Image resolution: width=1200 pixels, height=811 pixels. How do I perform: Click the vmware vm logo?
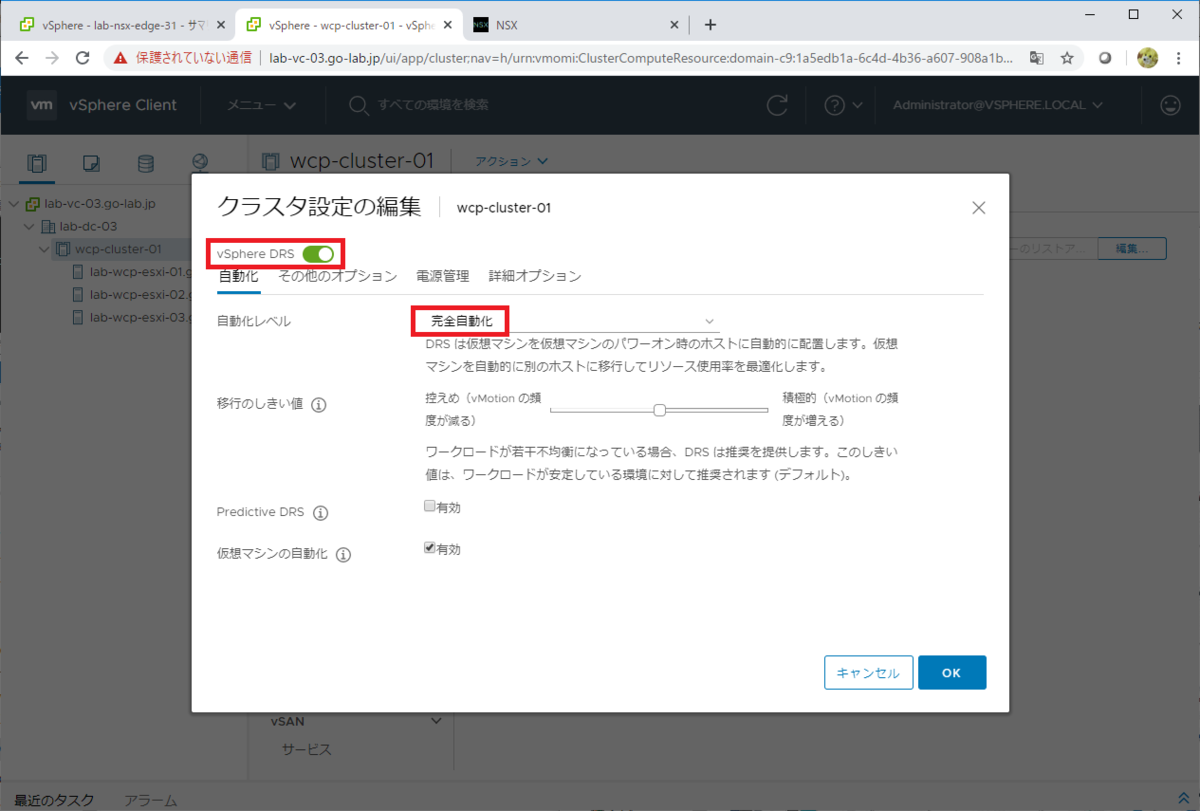click(41, 105)
